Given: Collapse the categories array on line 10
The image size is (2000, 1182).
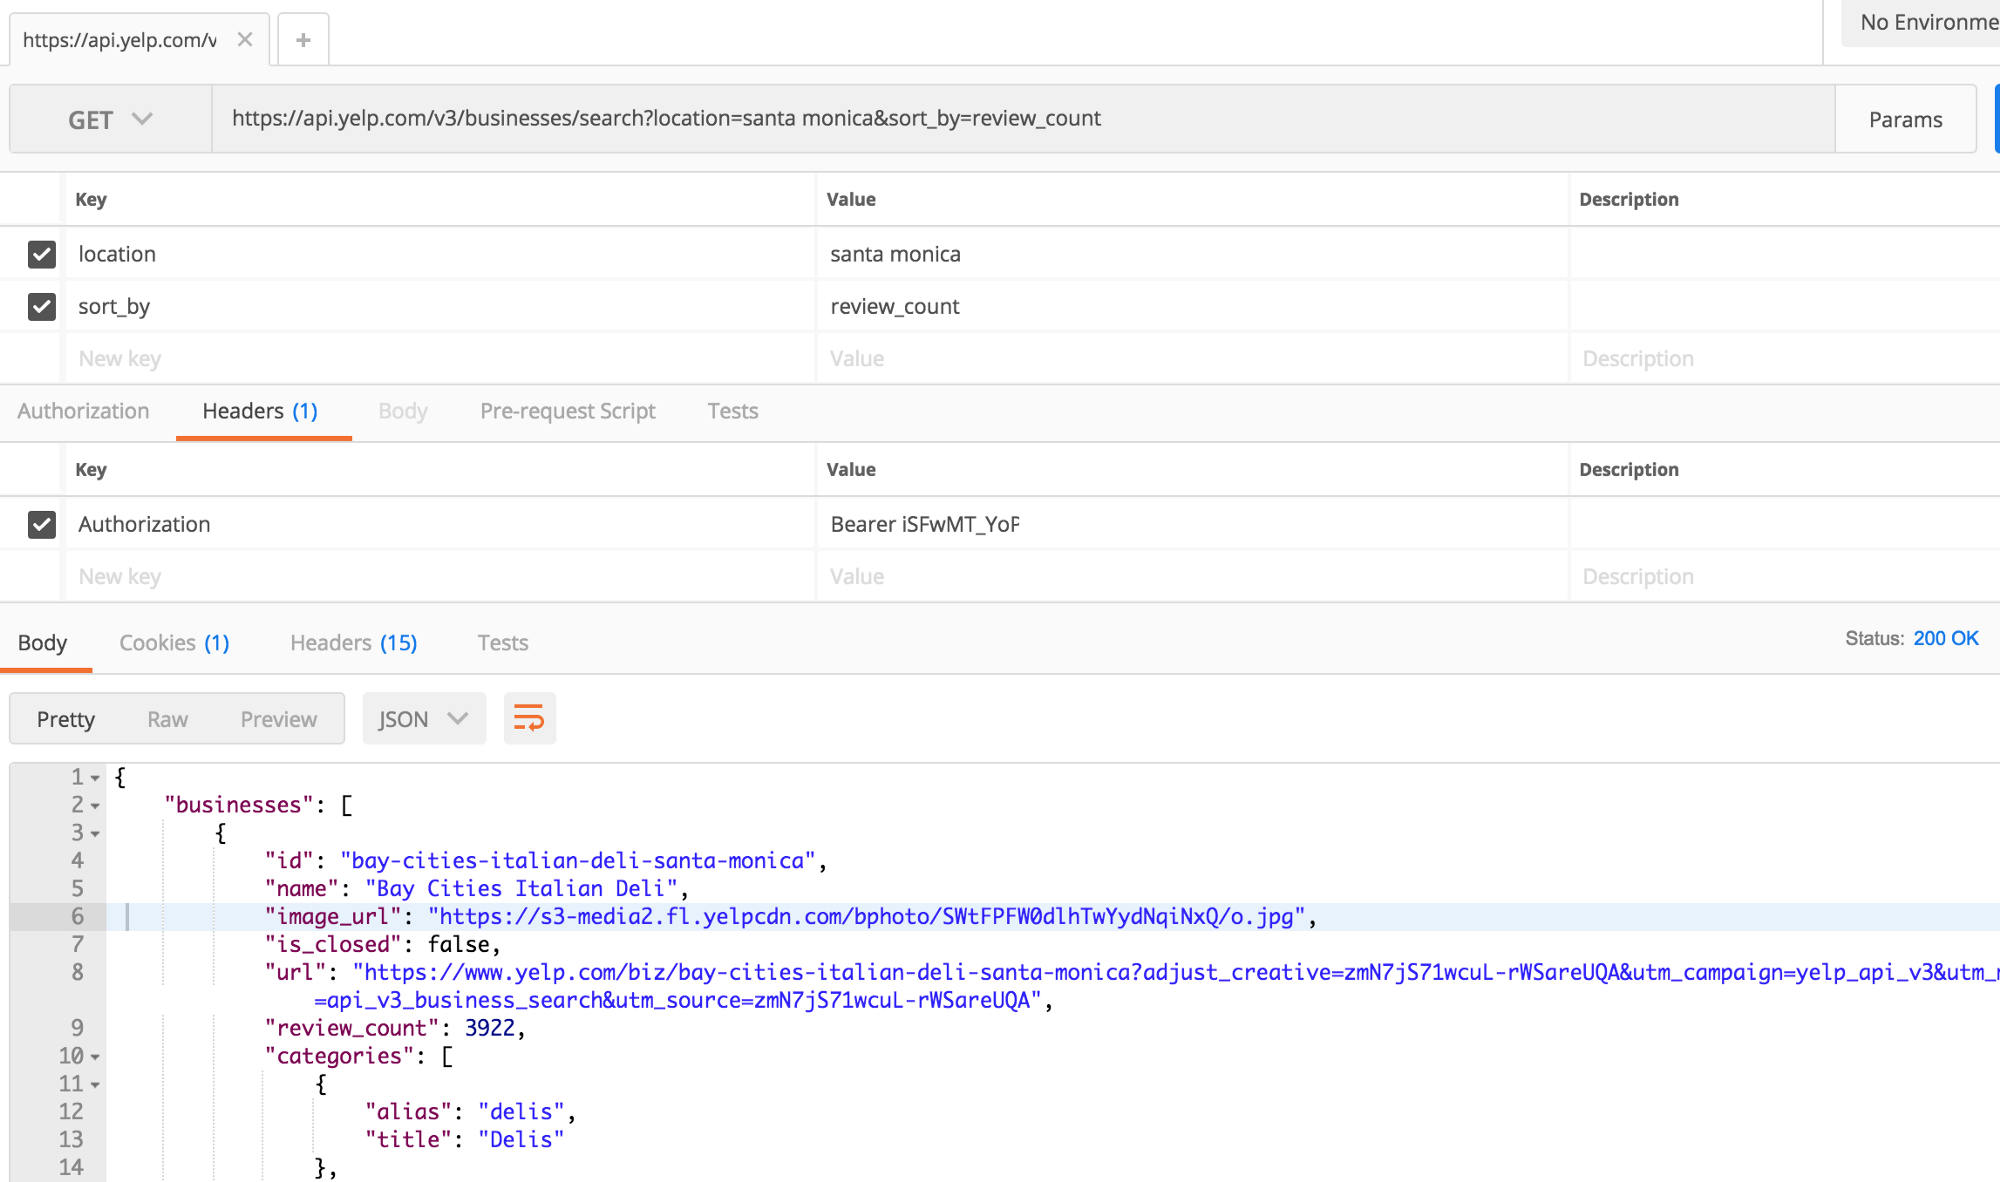Looking at the screenshot, I should click(95, 1057).
